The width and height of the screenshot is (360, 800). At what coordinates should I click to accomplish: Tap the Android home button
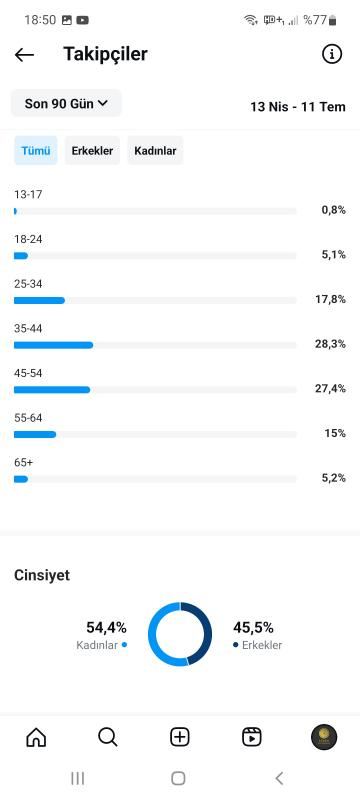[x=178, y=778]
